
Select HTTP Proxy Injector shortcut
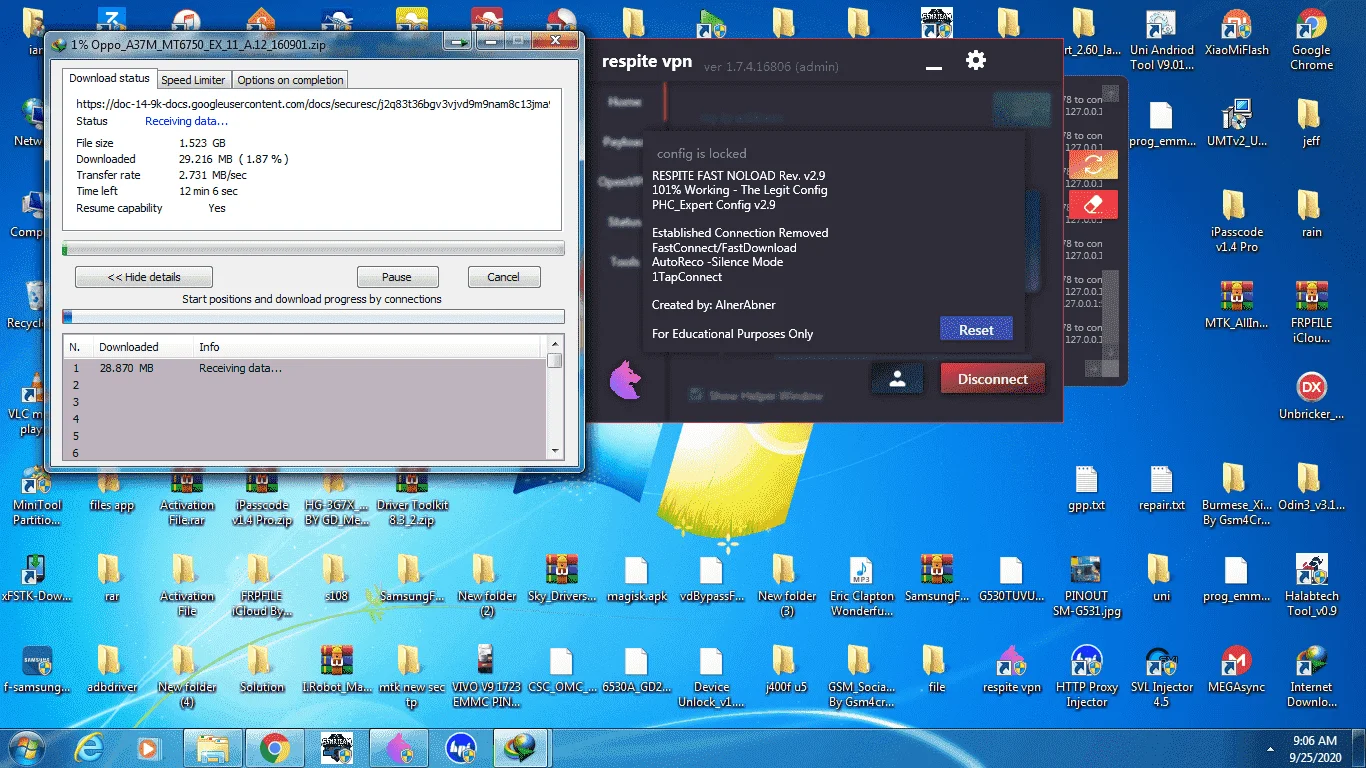point(1086,677)
